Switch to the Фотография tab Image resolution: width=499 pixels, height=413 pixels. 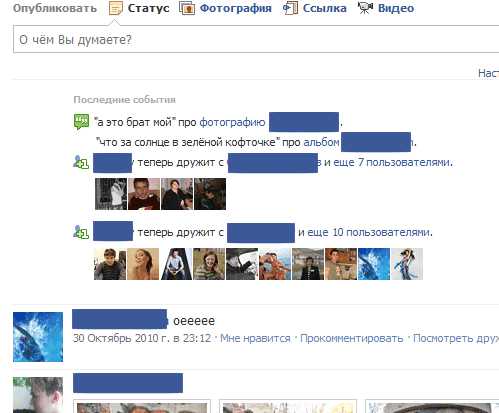coord(235,8)
